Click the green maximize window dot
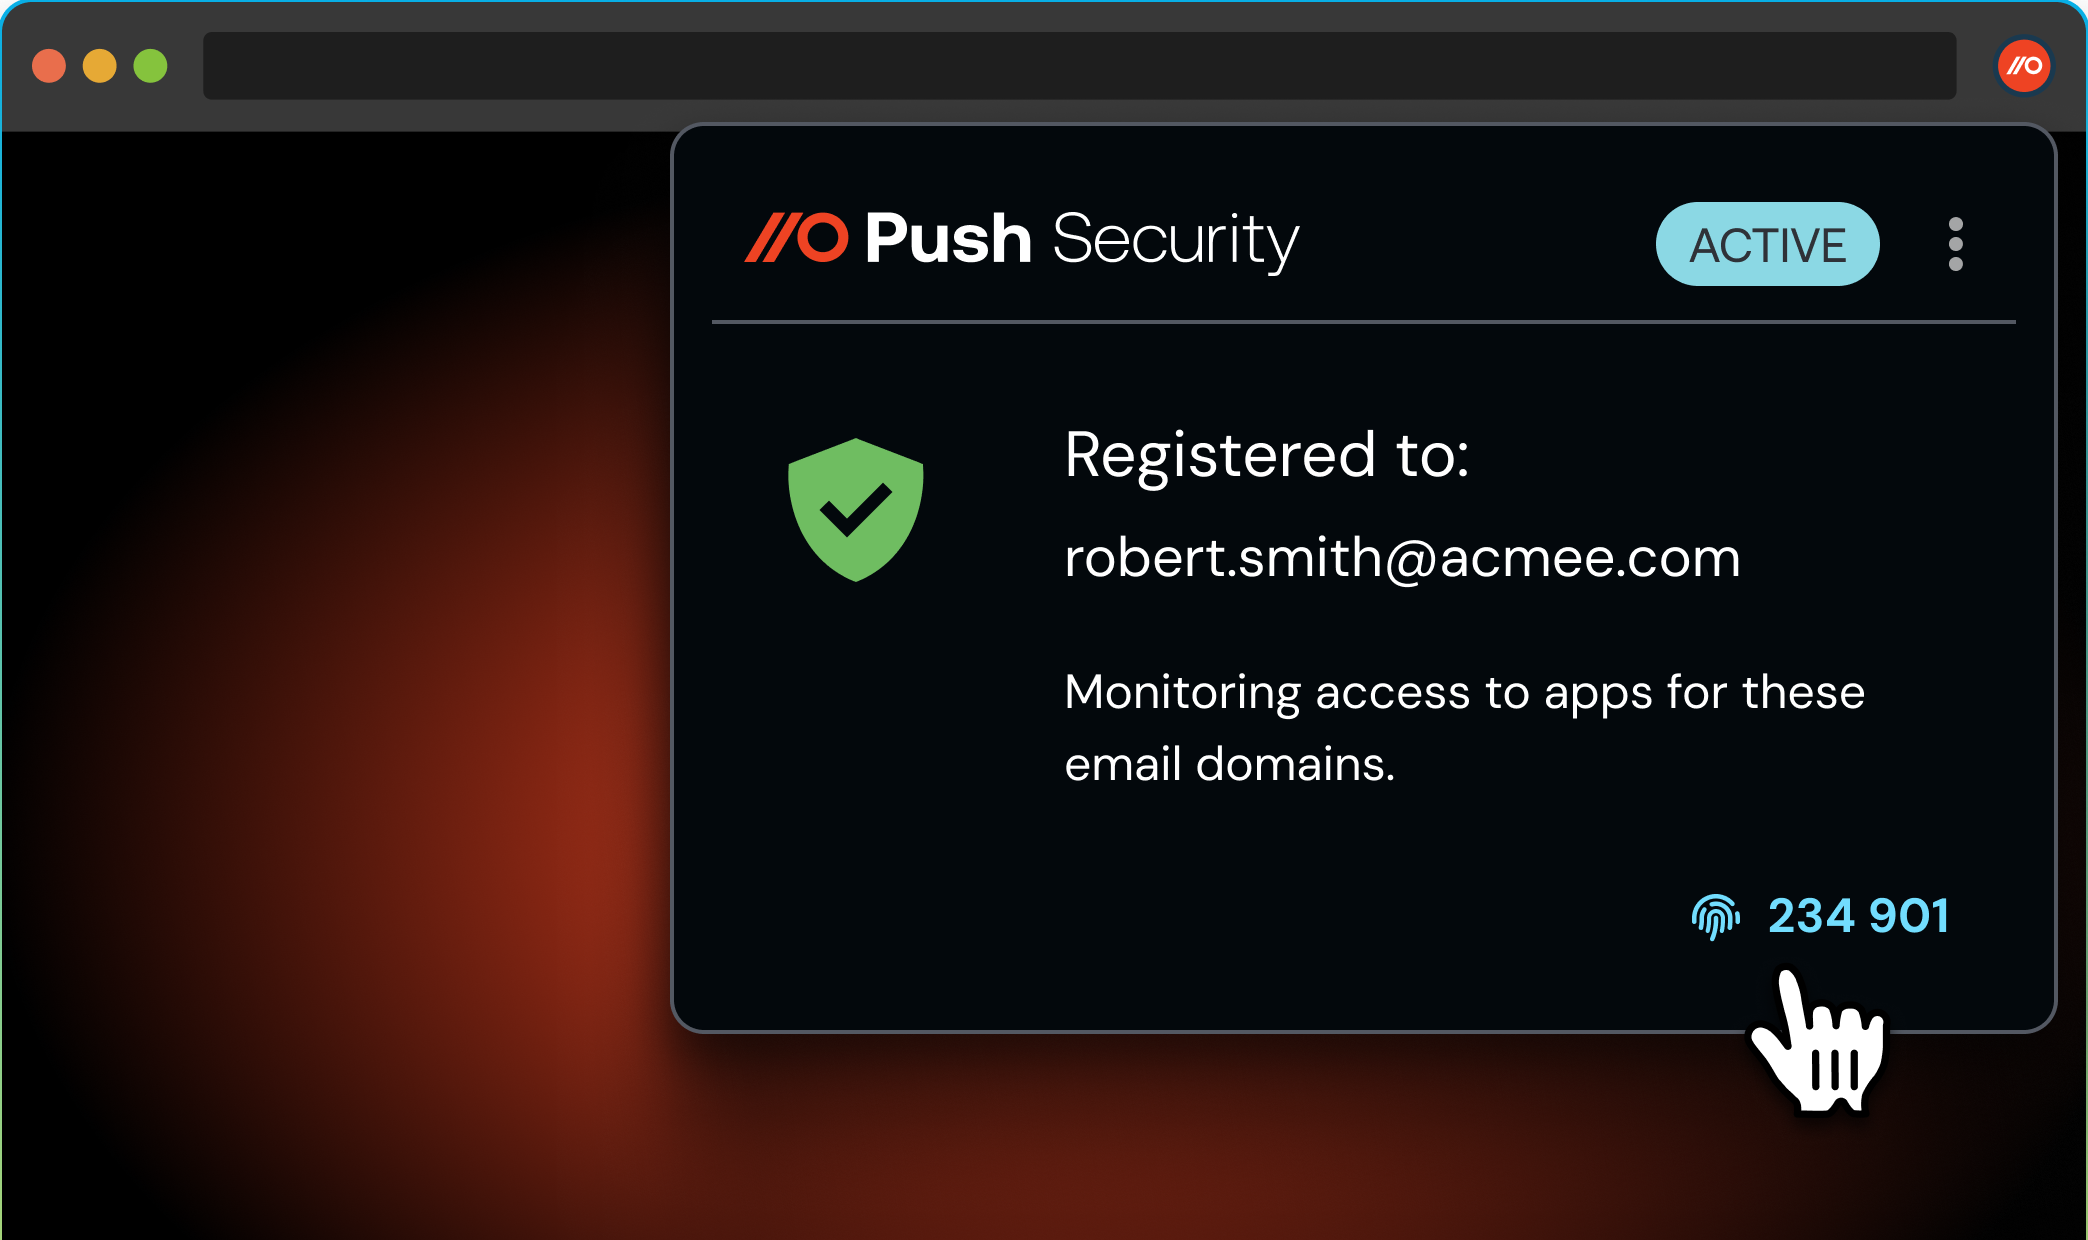This screenshot has width=2088, height=1240. click(x=151, y=66)
